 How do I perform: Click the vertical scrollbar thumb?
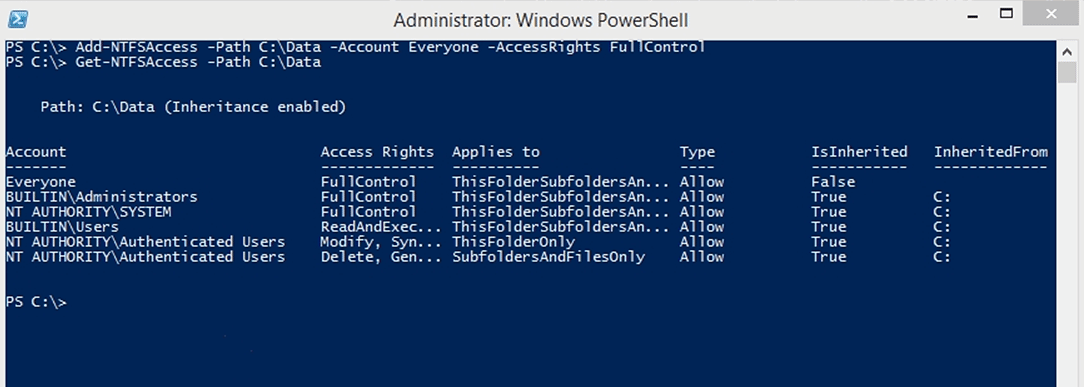pos(1067,72)
